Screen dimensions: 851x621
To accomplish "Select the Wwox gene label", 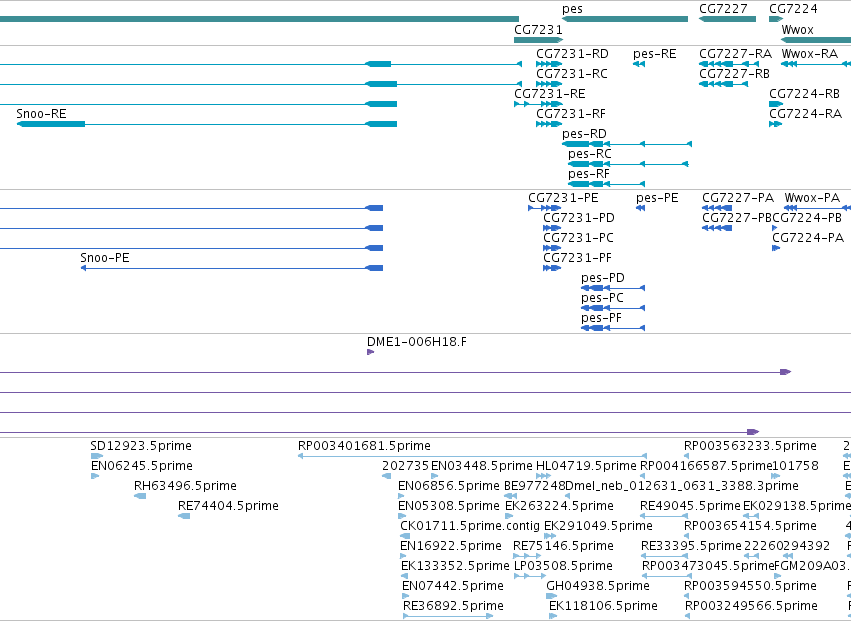I will tap(797, 29).
